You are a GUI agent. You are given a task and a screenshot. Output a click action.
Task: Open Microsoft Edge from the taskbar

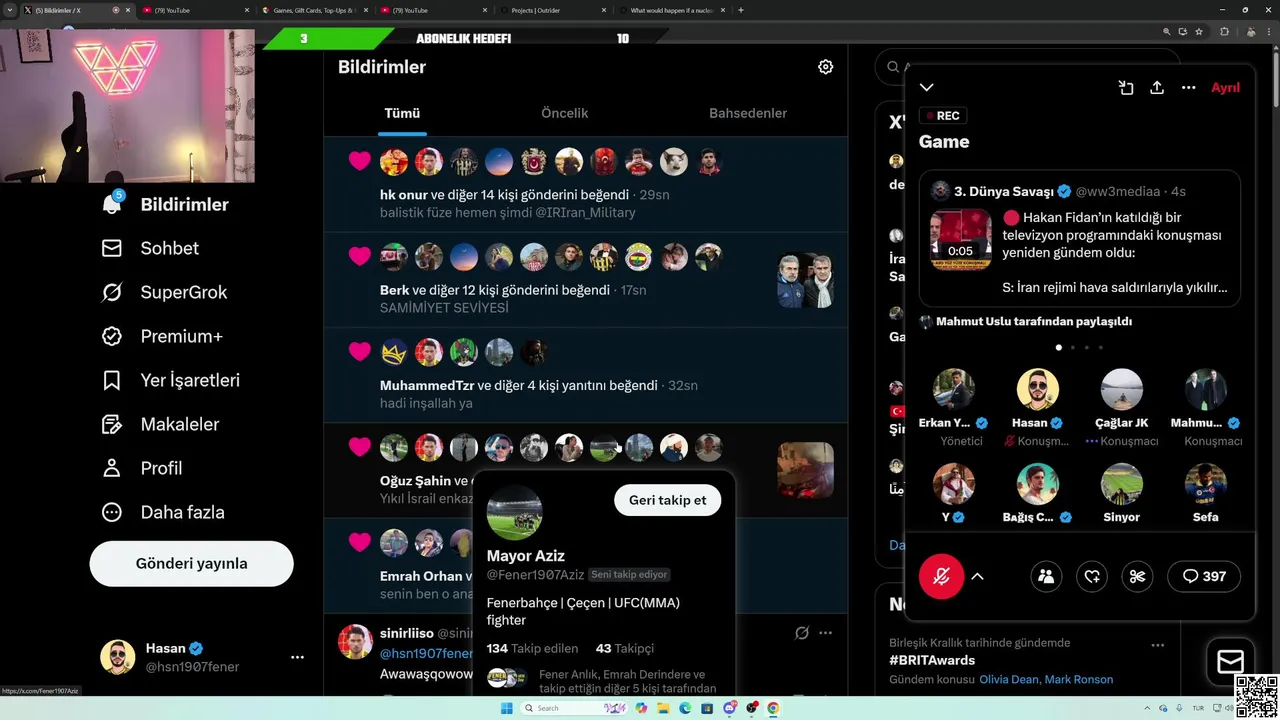point(685,708)
